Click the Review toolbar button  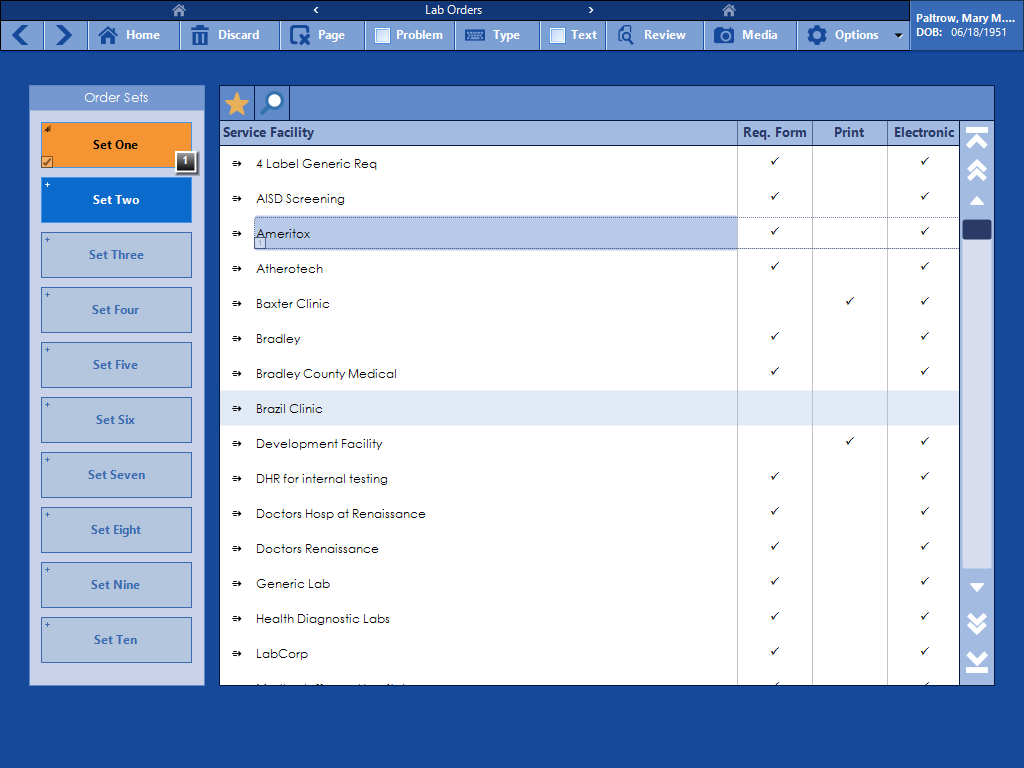click(x=652, y=35)
